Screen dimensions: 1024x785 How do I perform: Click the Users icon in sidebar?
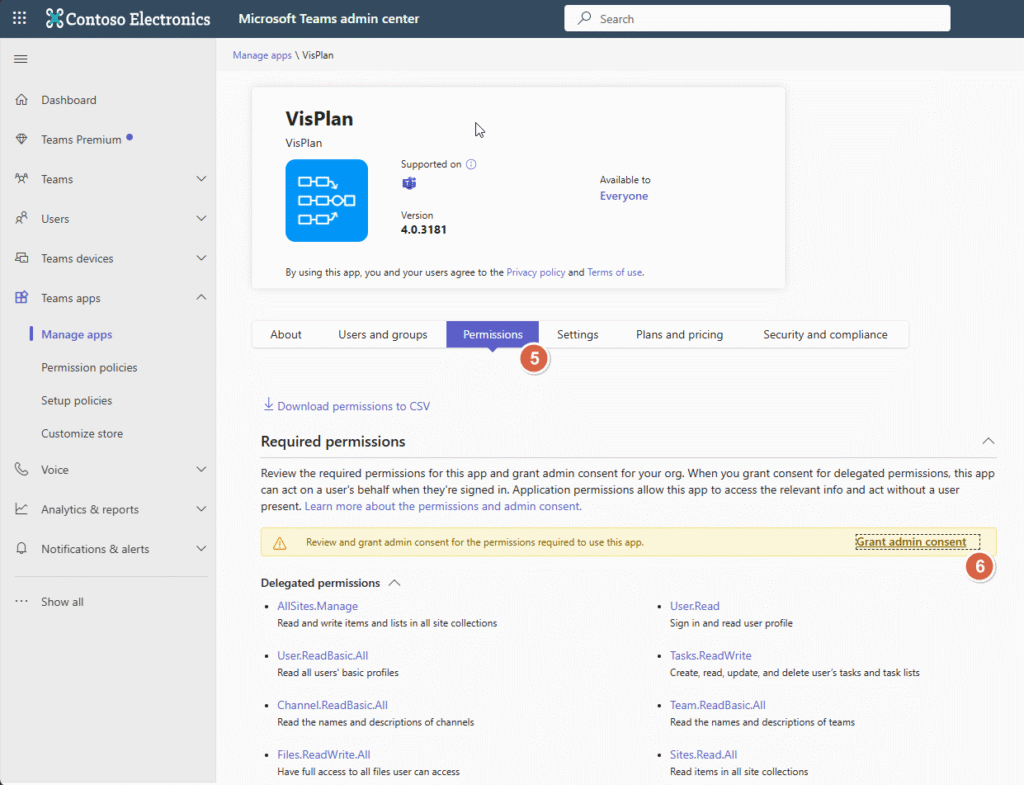pos(22,218)
